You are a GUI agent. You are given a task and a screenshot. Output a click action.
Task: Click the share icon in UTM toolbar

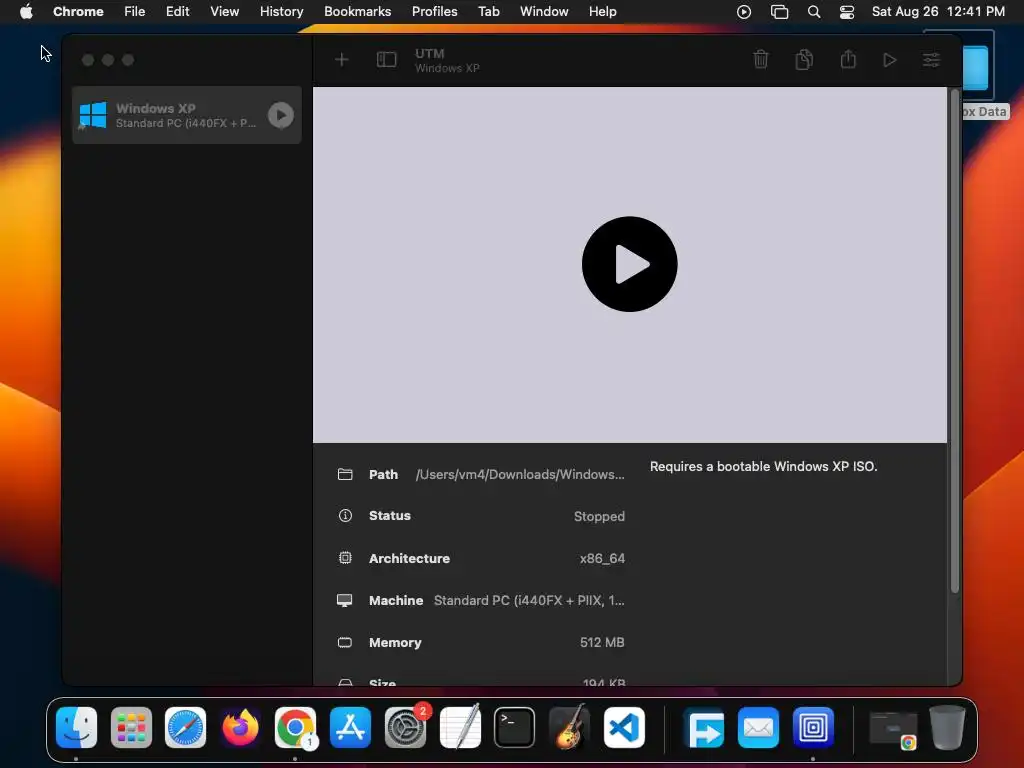tap(848, 59)
